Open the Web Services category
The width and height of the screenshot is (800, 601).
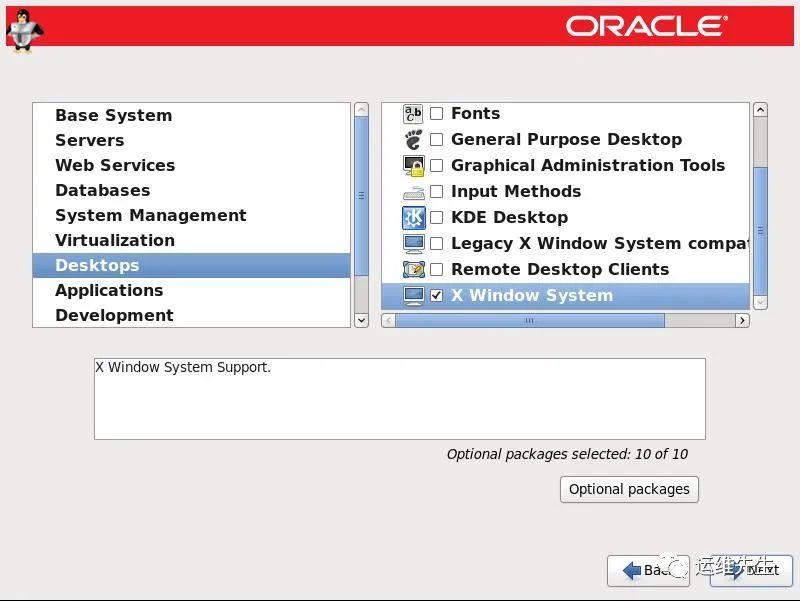tap(191, 165)
